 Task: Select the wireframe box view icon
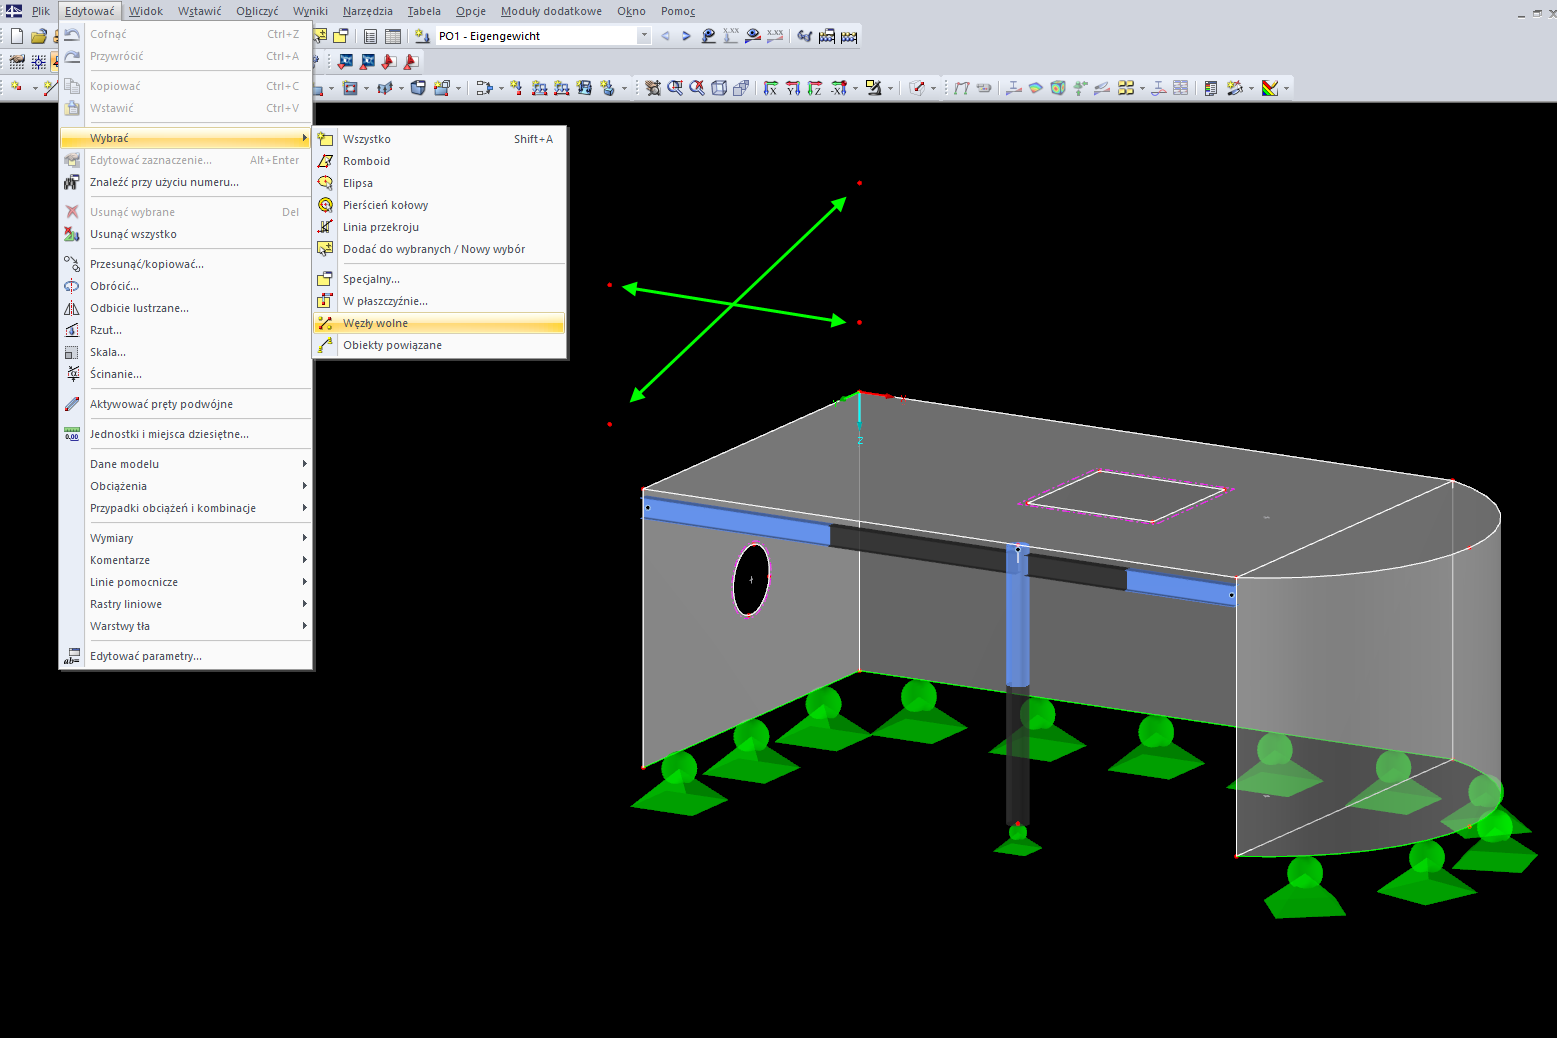pos(719,88)
